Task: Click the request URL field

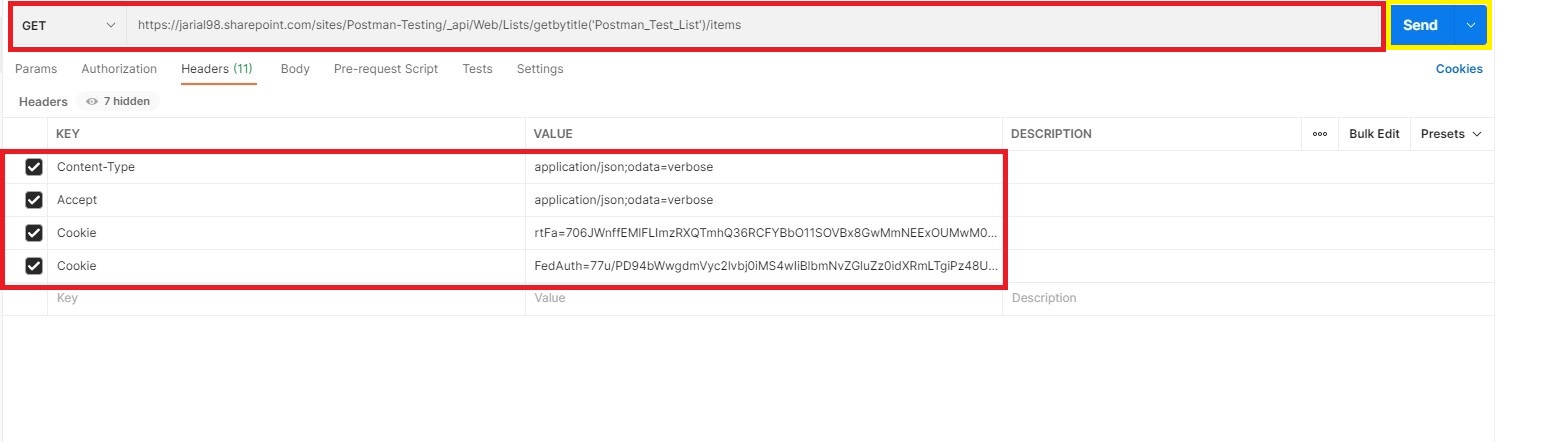Action: pos(754,25)
